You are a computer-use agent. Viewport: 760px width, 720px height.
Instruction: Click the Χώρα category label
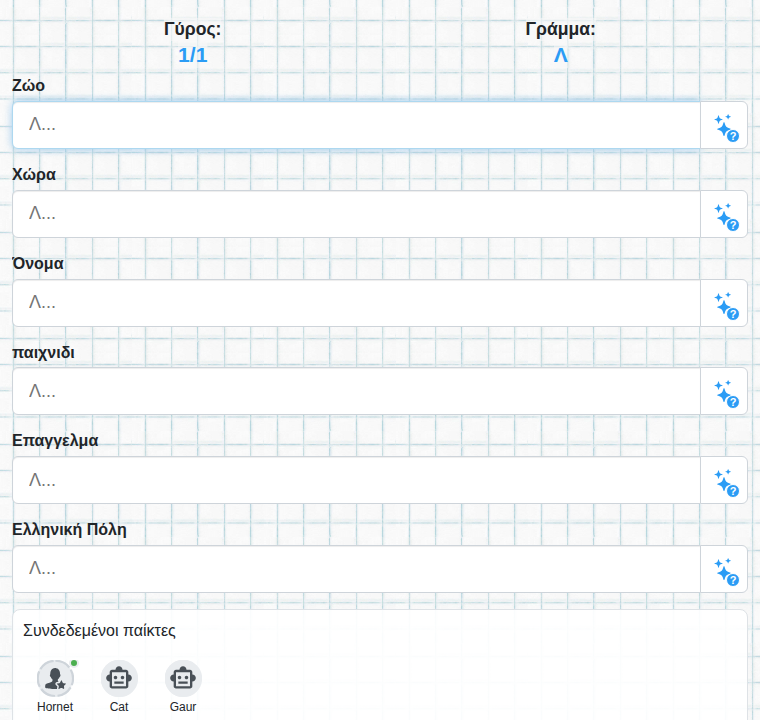34,174
